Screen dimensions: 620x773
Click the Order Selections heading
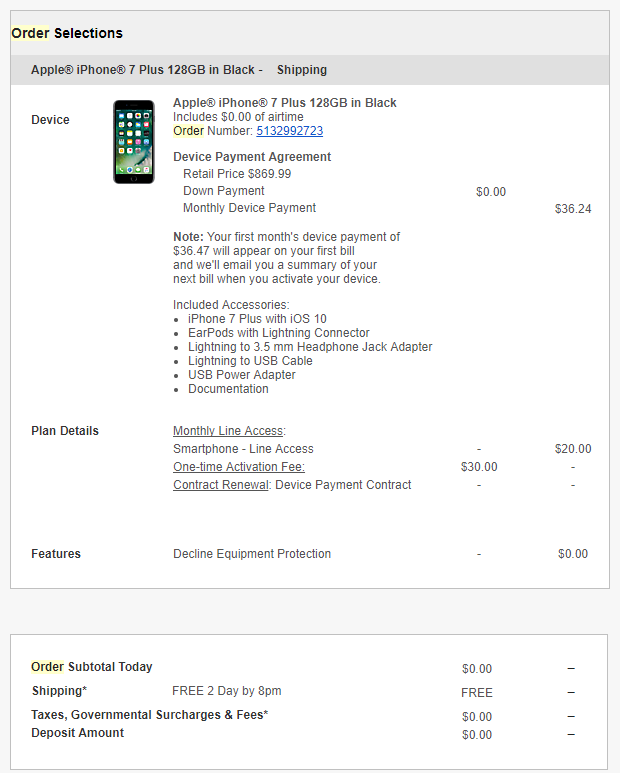click(x=67, y=33)
